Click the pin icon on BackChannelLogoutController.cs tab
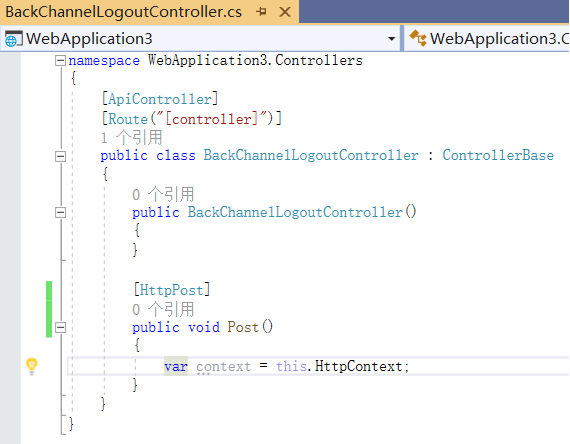The image size is (570, 444). tap(261, 12)
